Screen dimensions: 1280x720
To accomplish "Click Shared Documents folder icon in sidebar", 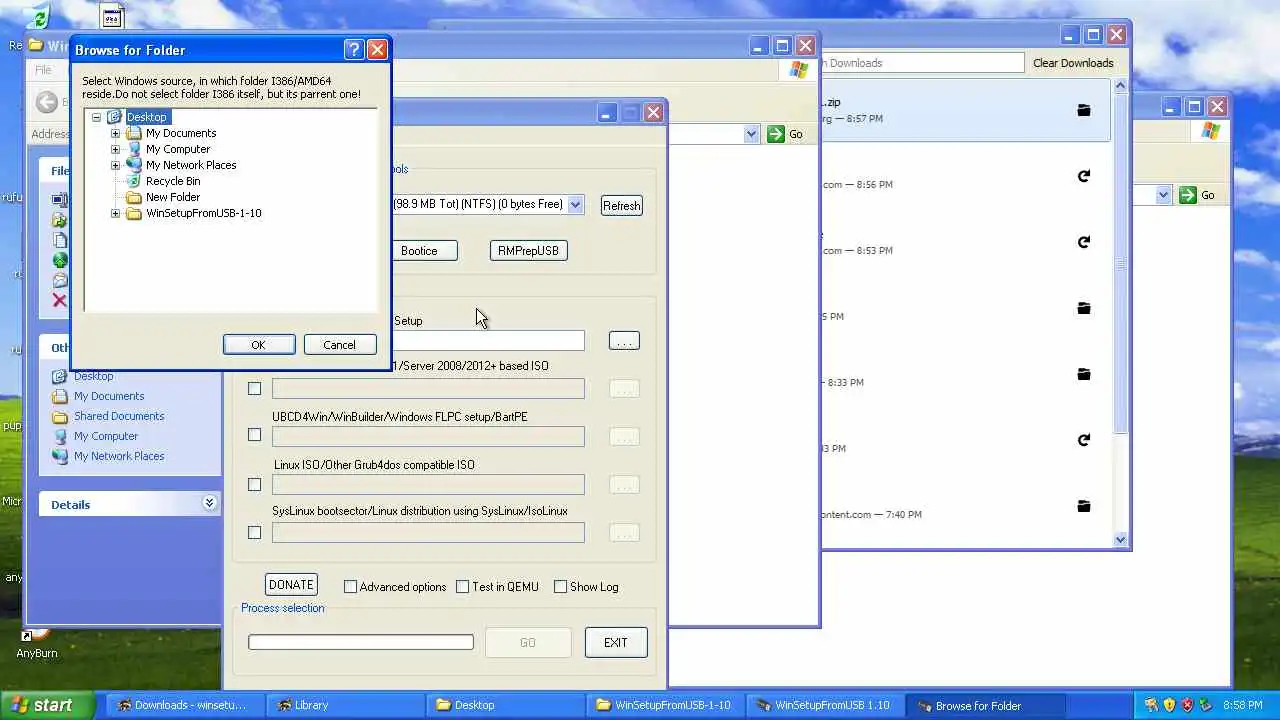I will 60,416.
